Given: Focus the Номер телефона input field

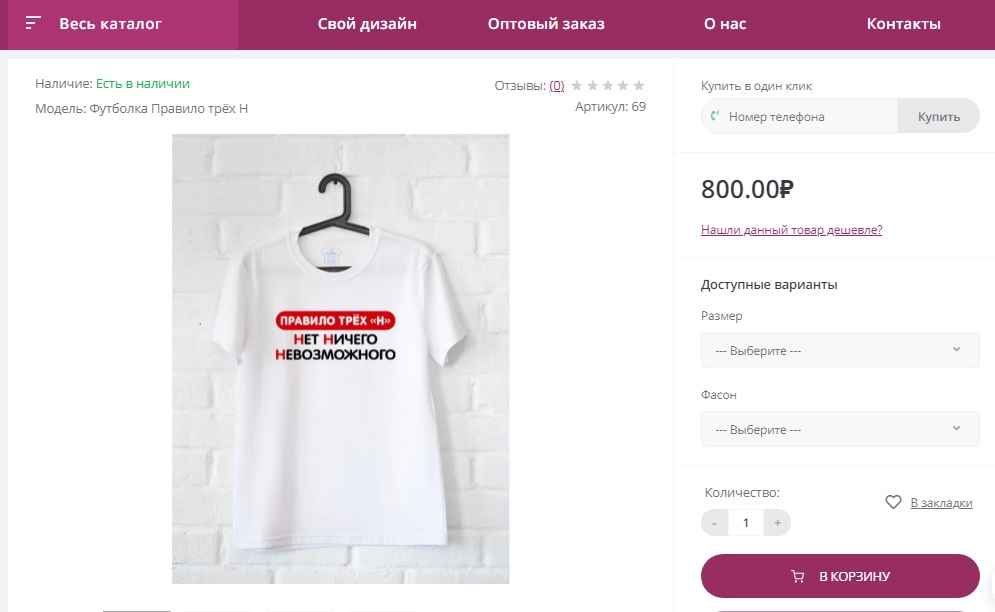Looking at the screenshot, I should point(808,116).
